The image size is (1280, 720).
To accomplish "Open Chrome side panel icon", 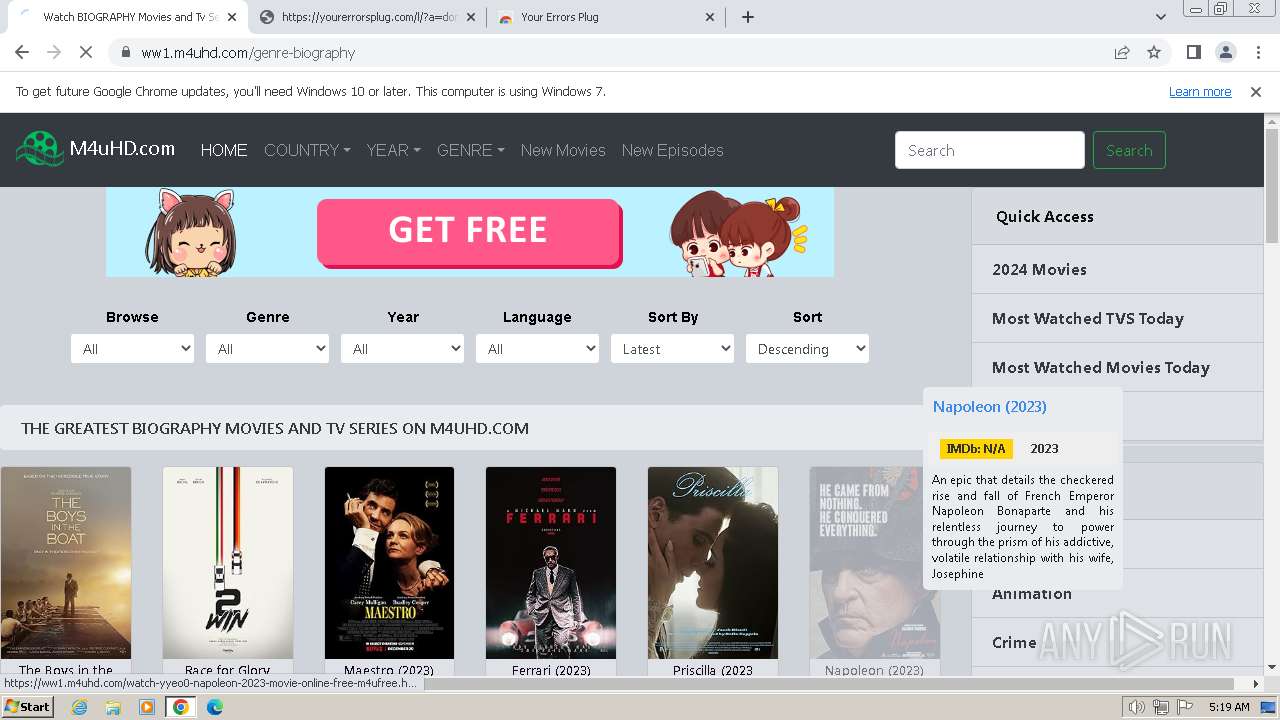I will [x=1193, y=52].
